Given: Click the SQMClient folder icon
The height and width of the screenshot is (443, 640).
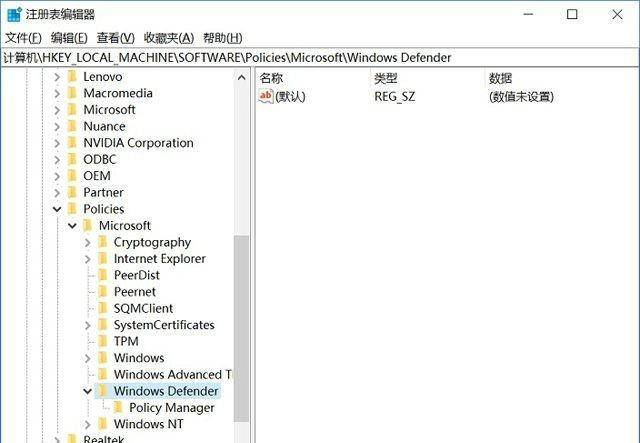Looking at the screenshot, I should (x=103, y=308).
